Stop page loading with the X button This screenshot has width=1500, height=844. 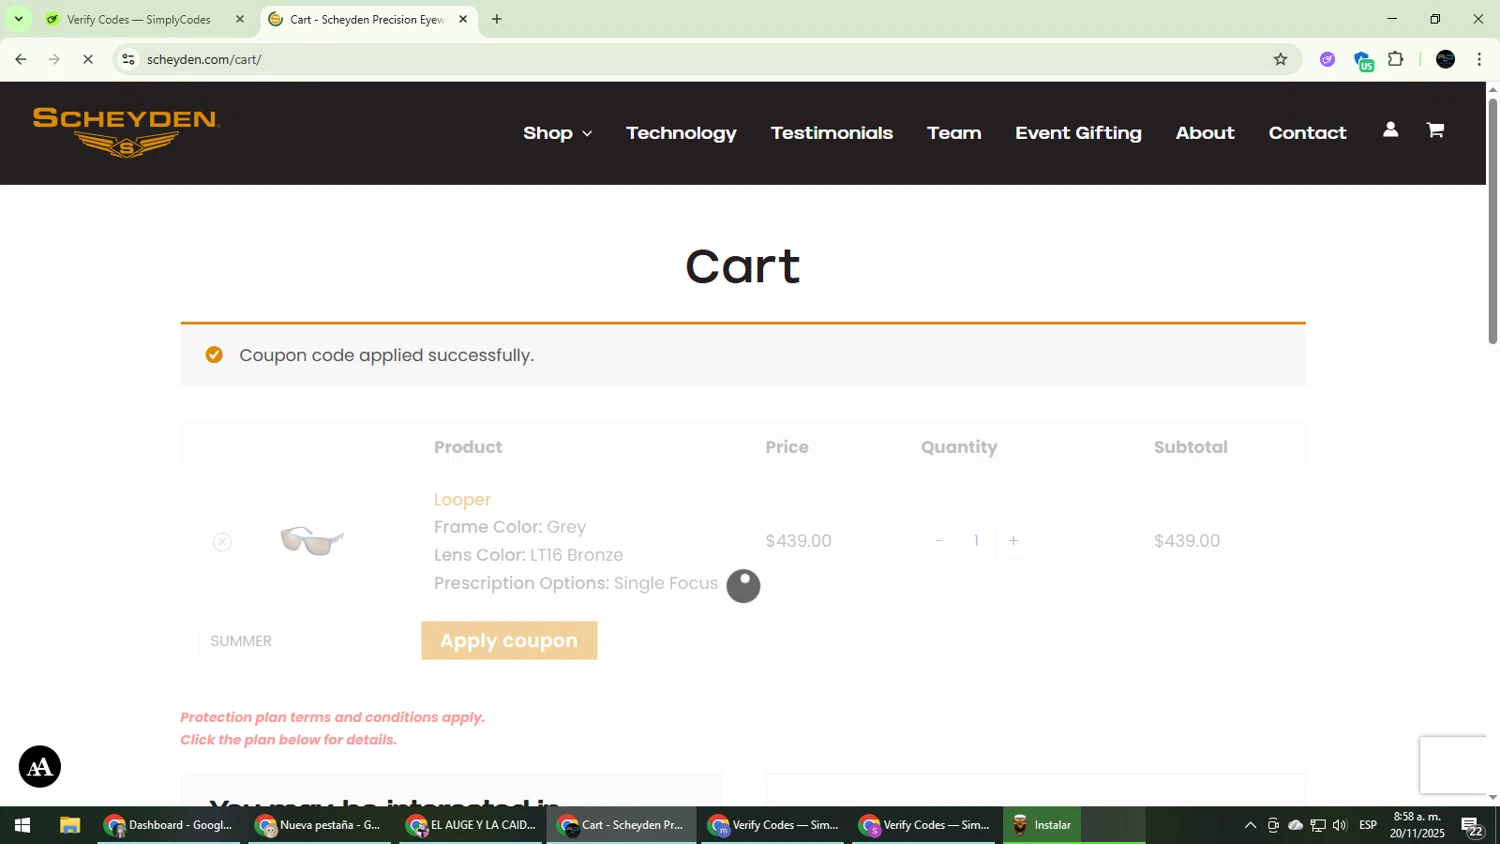88,59
